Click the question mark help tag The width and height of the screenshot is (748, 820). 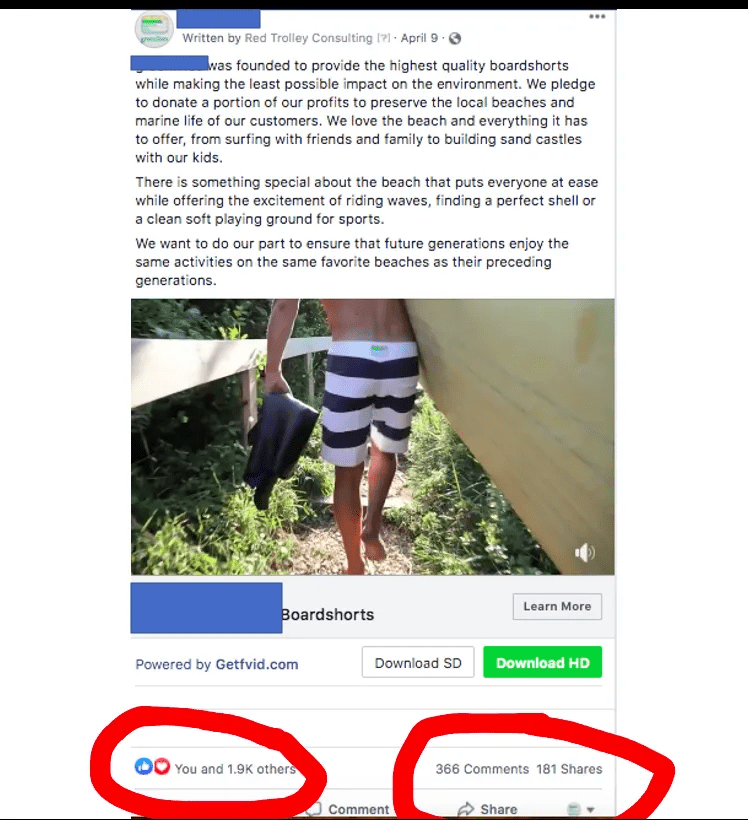point(384,38)
